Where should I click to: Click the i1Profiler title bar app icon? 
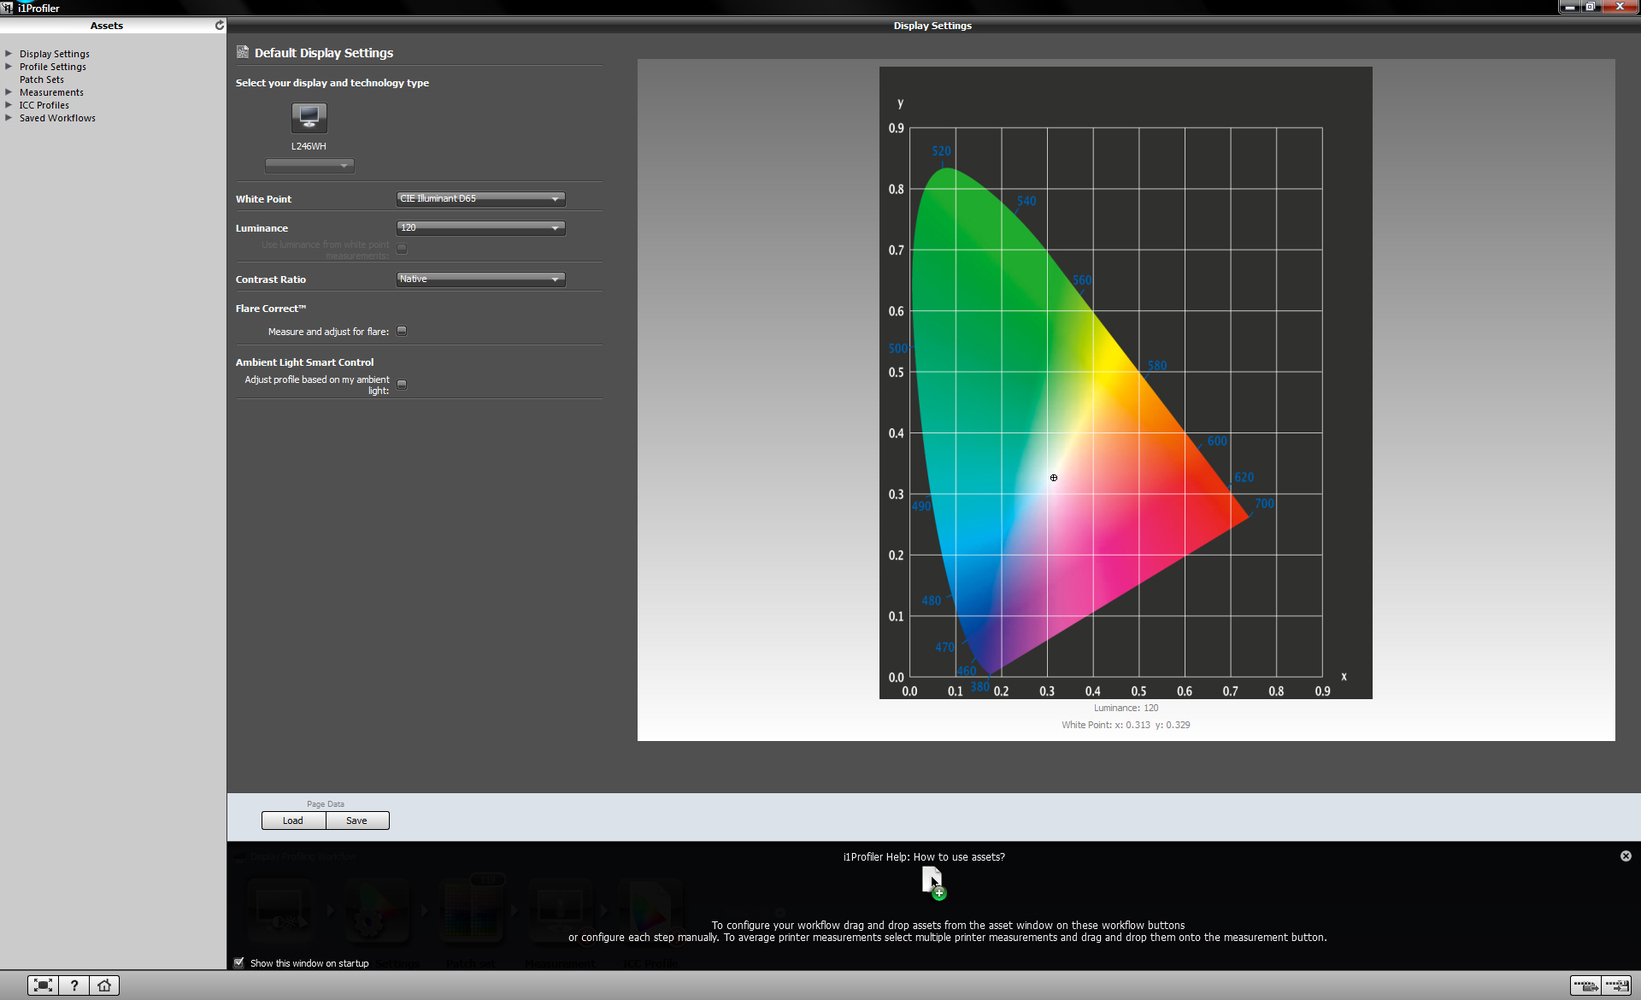(x=8, y=7)
